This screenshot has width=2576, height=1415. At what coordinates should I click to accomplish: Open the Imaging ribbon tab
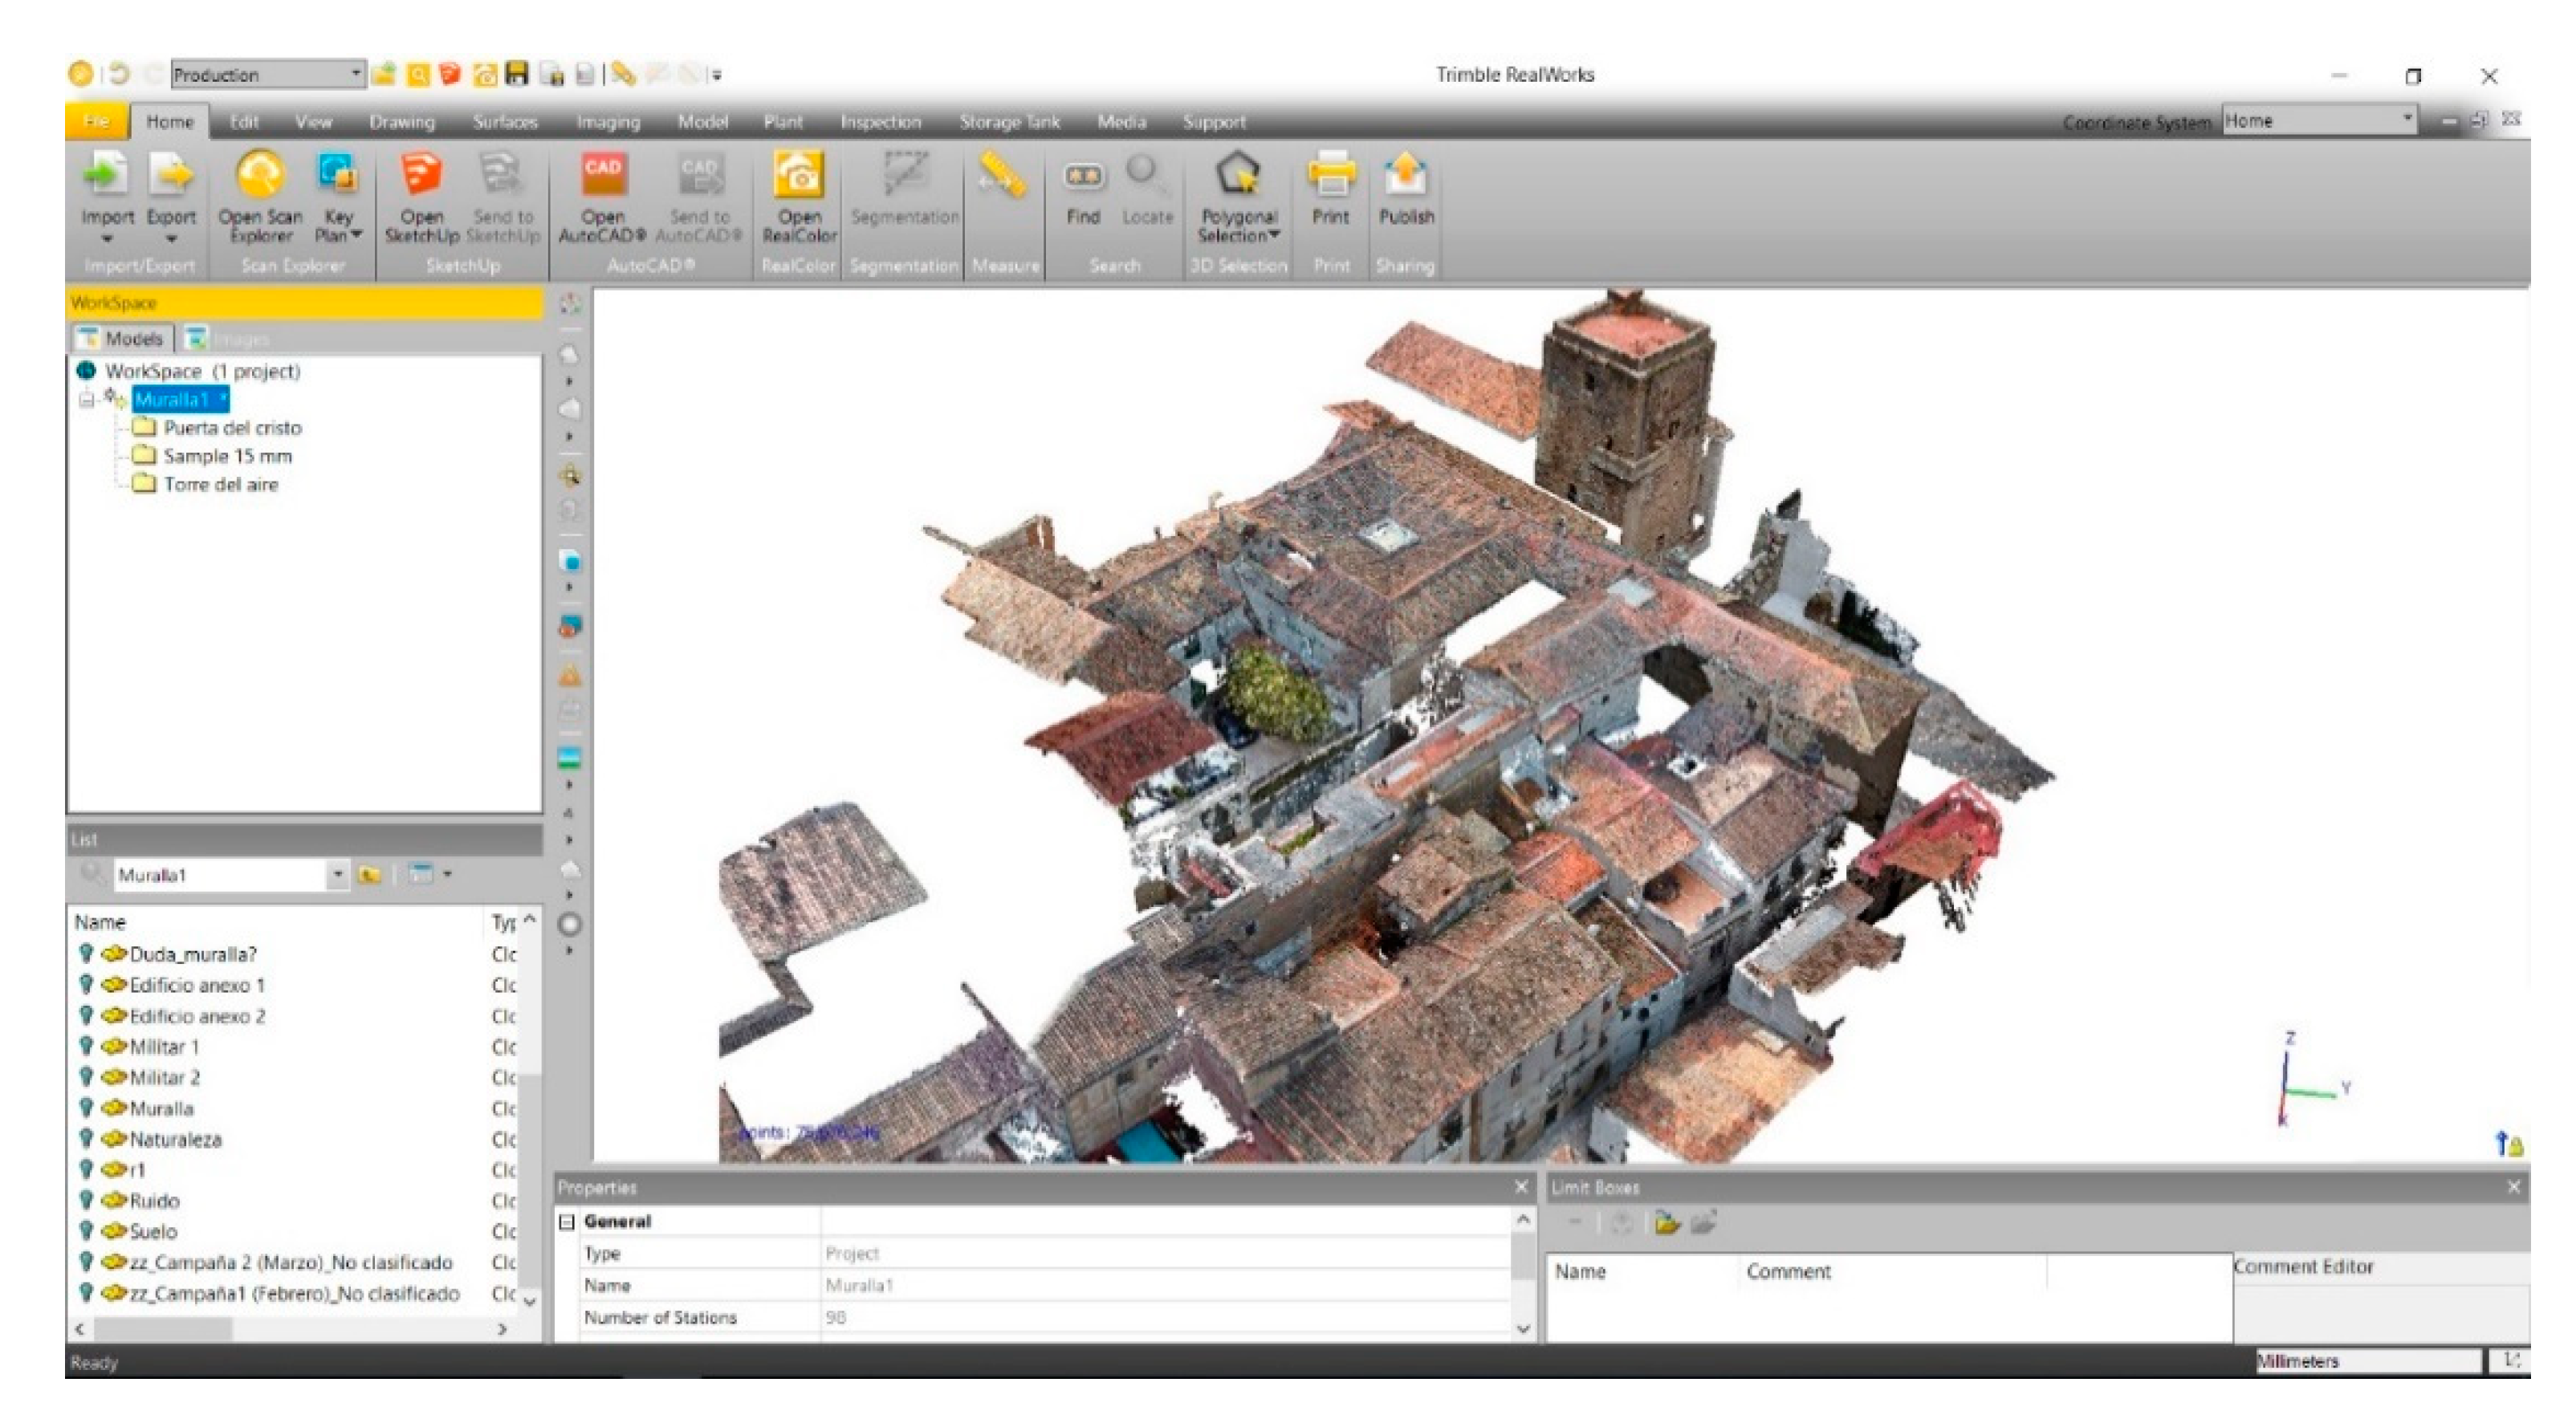(608, 122)
